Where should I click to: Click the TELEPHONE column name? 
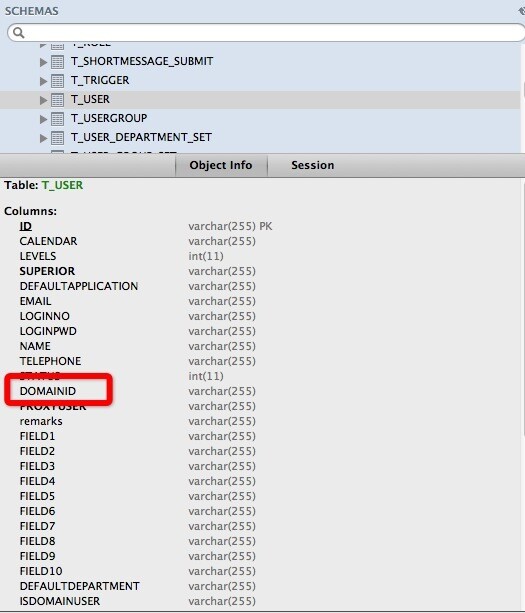click(x=50, y=361)
